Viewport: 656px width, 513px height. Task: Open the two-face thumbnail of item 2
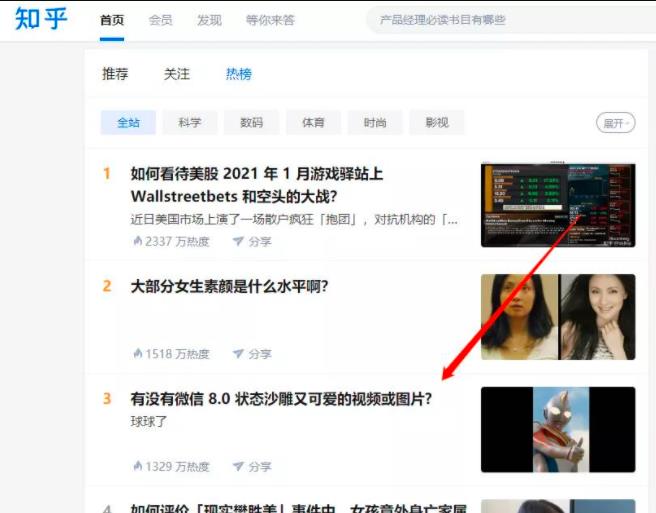(558, 317)
